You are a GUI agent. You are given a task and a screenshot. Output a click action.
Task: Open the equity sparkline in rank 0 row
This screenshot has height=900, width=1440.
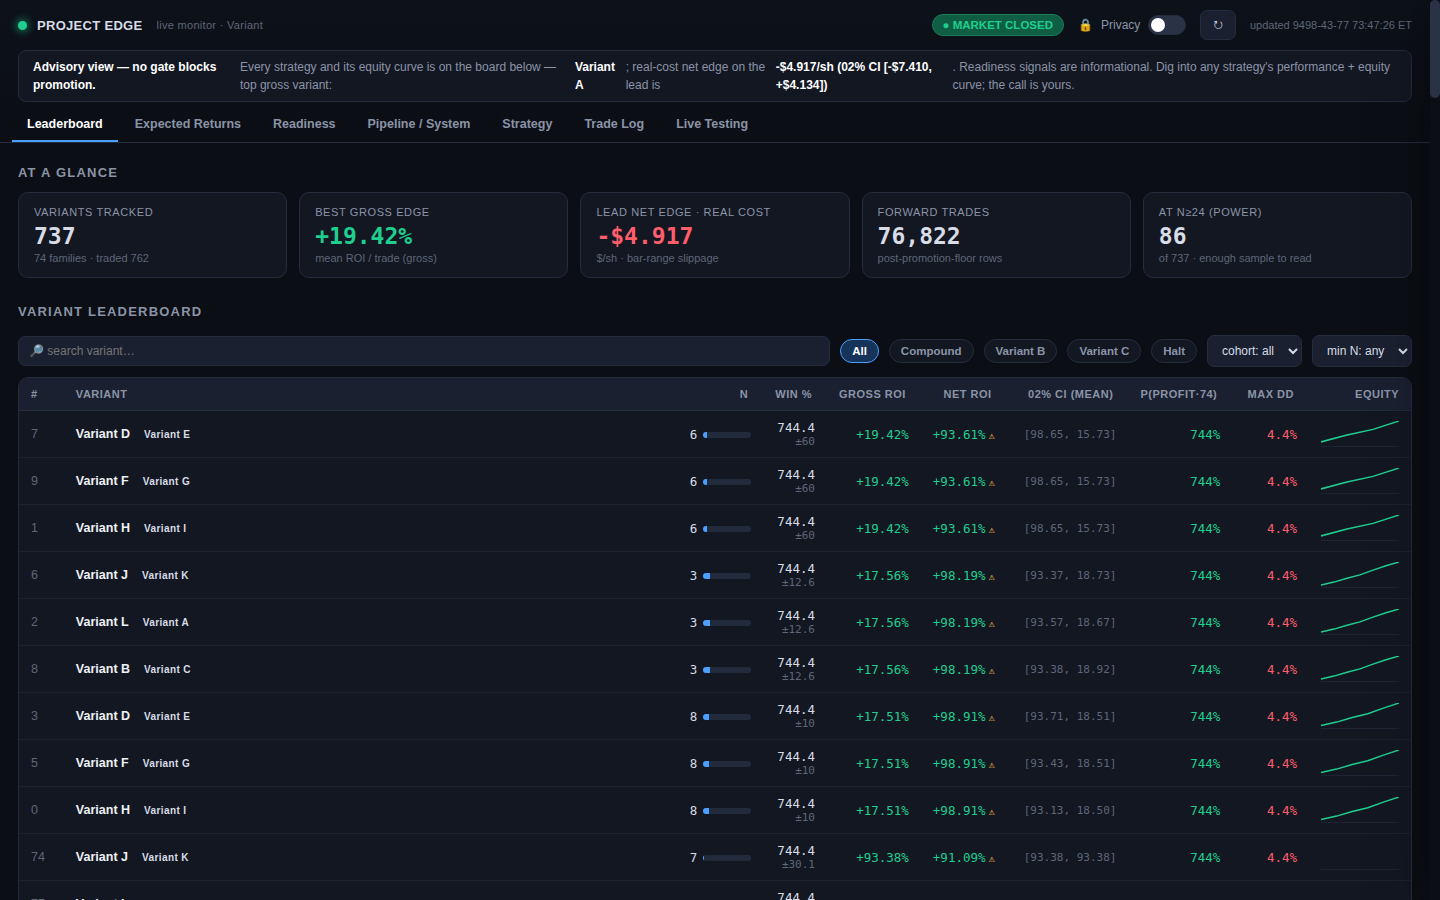point(1360,810)
